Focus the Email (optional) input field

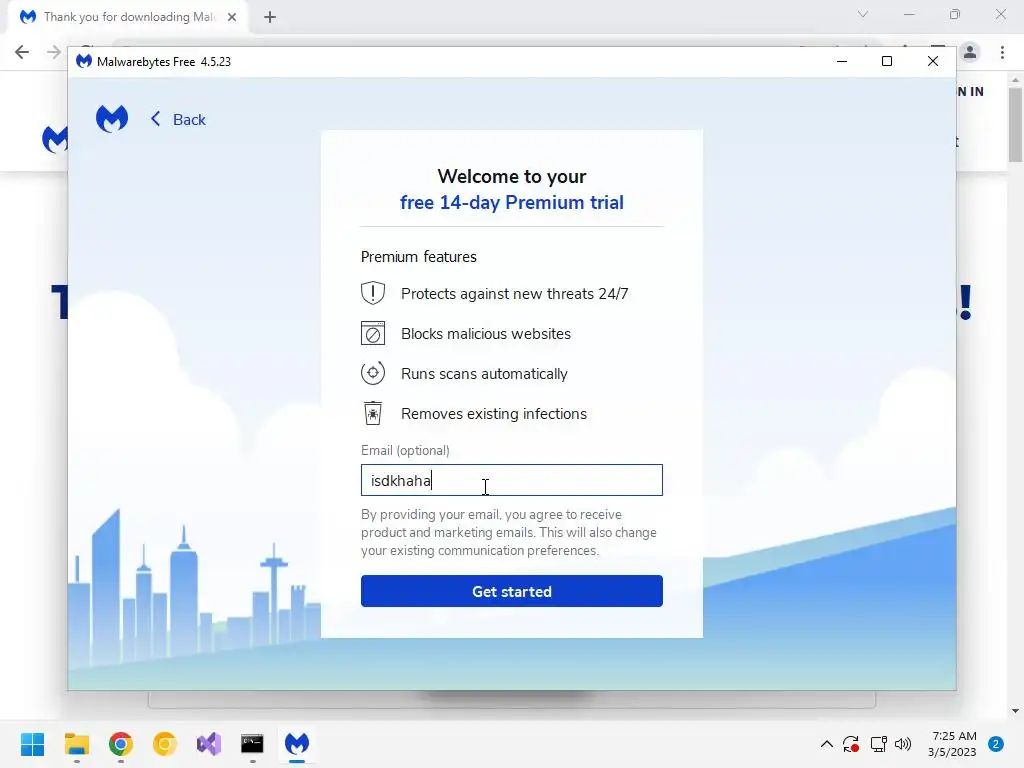click(511, 480)
